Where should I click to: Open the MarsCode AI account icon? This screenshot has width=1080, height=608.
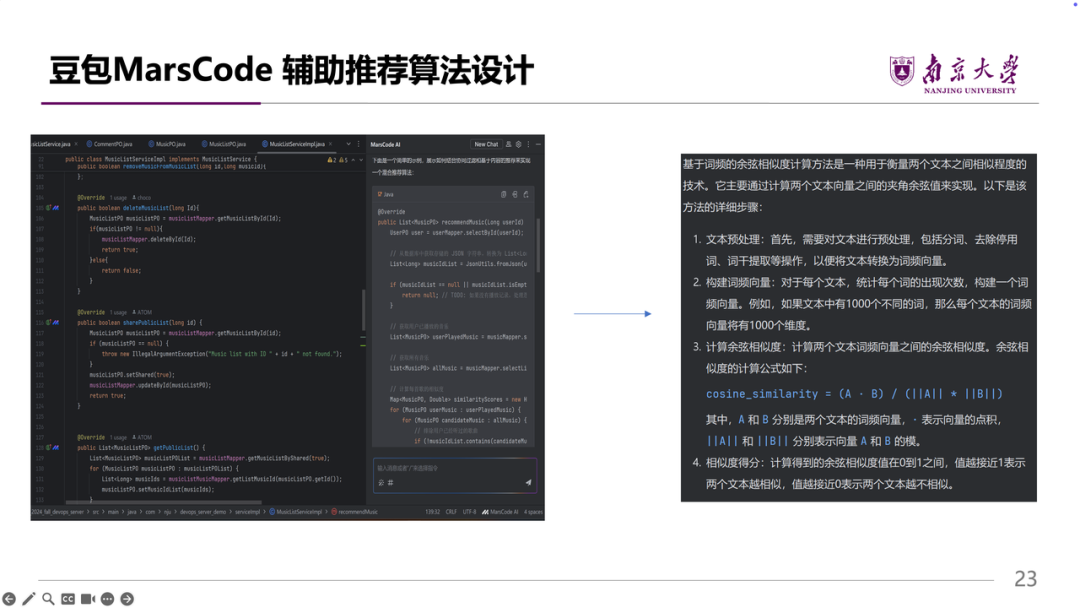coord(508,144)
